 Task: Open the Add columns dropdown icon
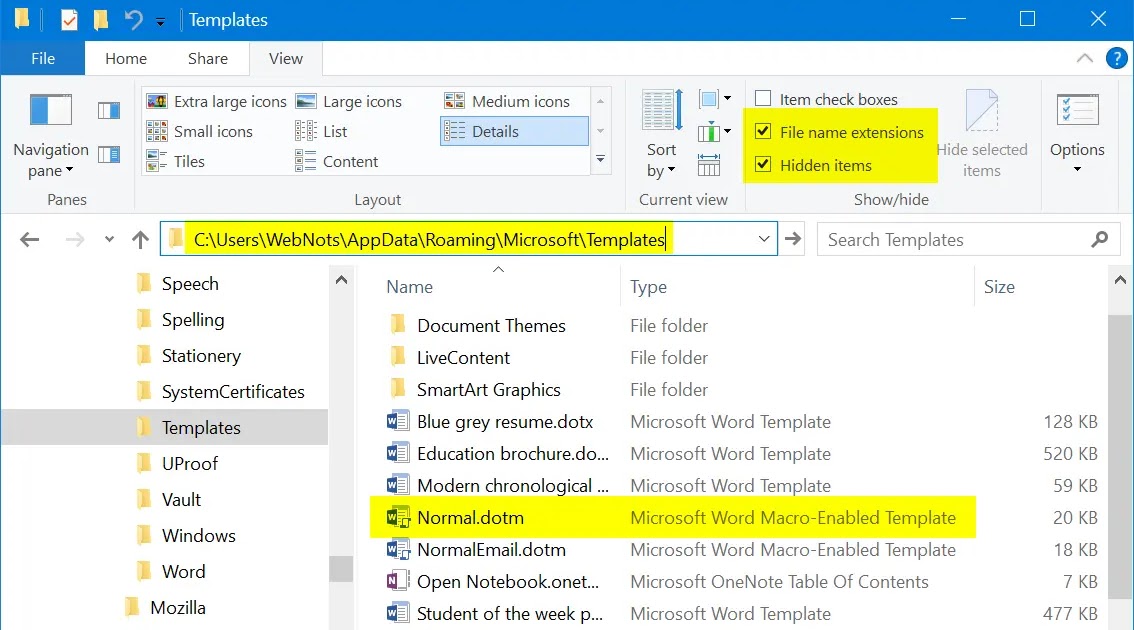(715, 132)
